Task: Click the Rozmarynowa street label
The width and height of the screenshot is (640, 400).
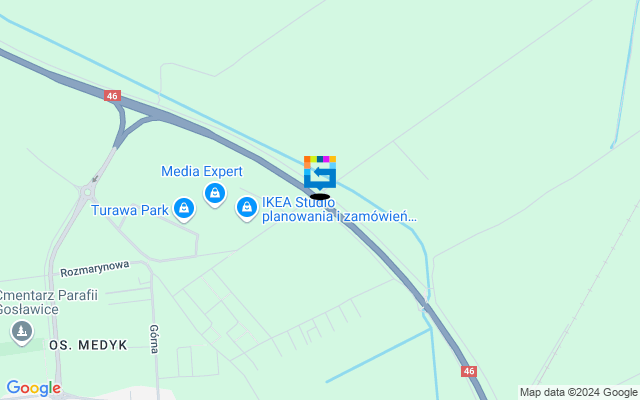Action: point(95,269)
